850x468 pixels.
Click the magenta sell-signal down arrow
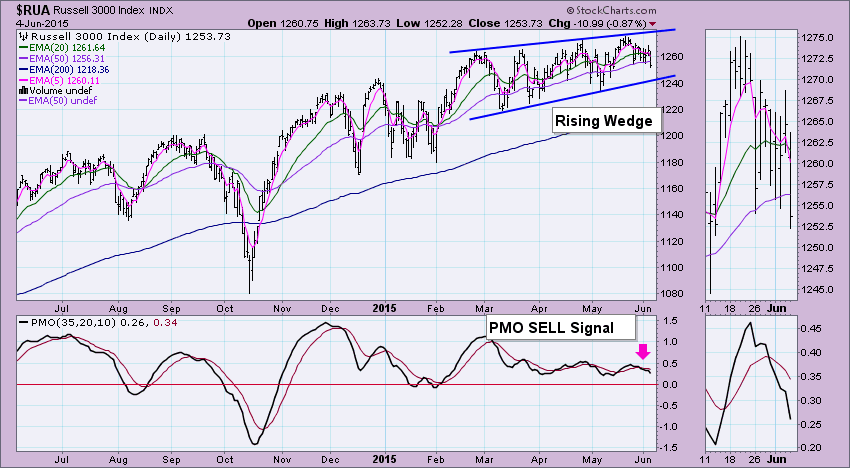643,351
